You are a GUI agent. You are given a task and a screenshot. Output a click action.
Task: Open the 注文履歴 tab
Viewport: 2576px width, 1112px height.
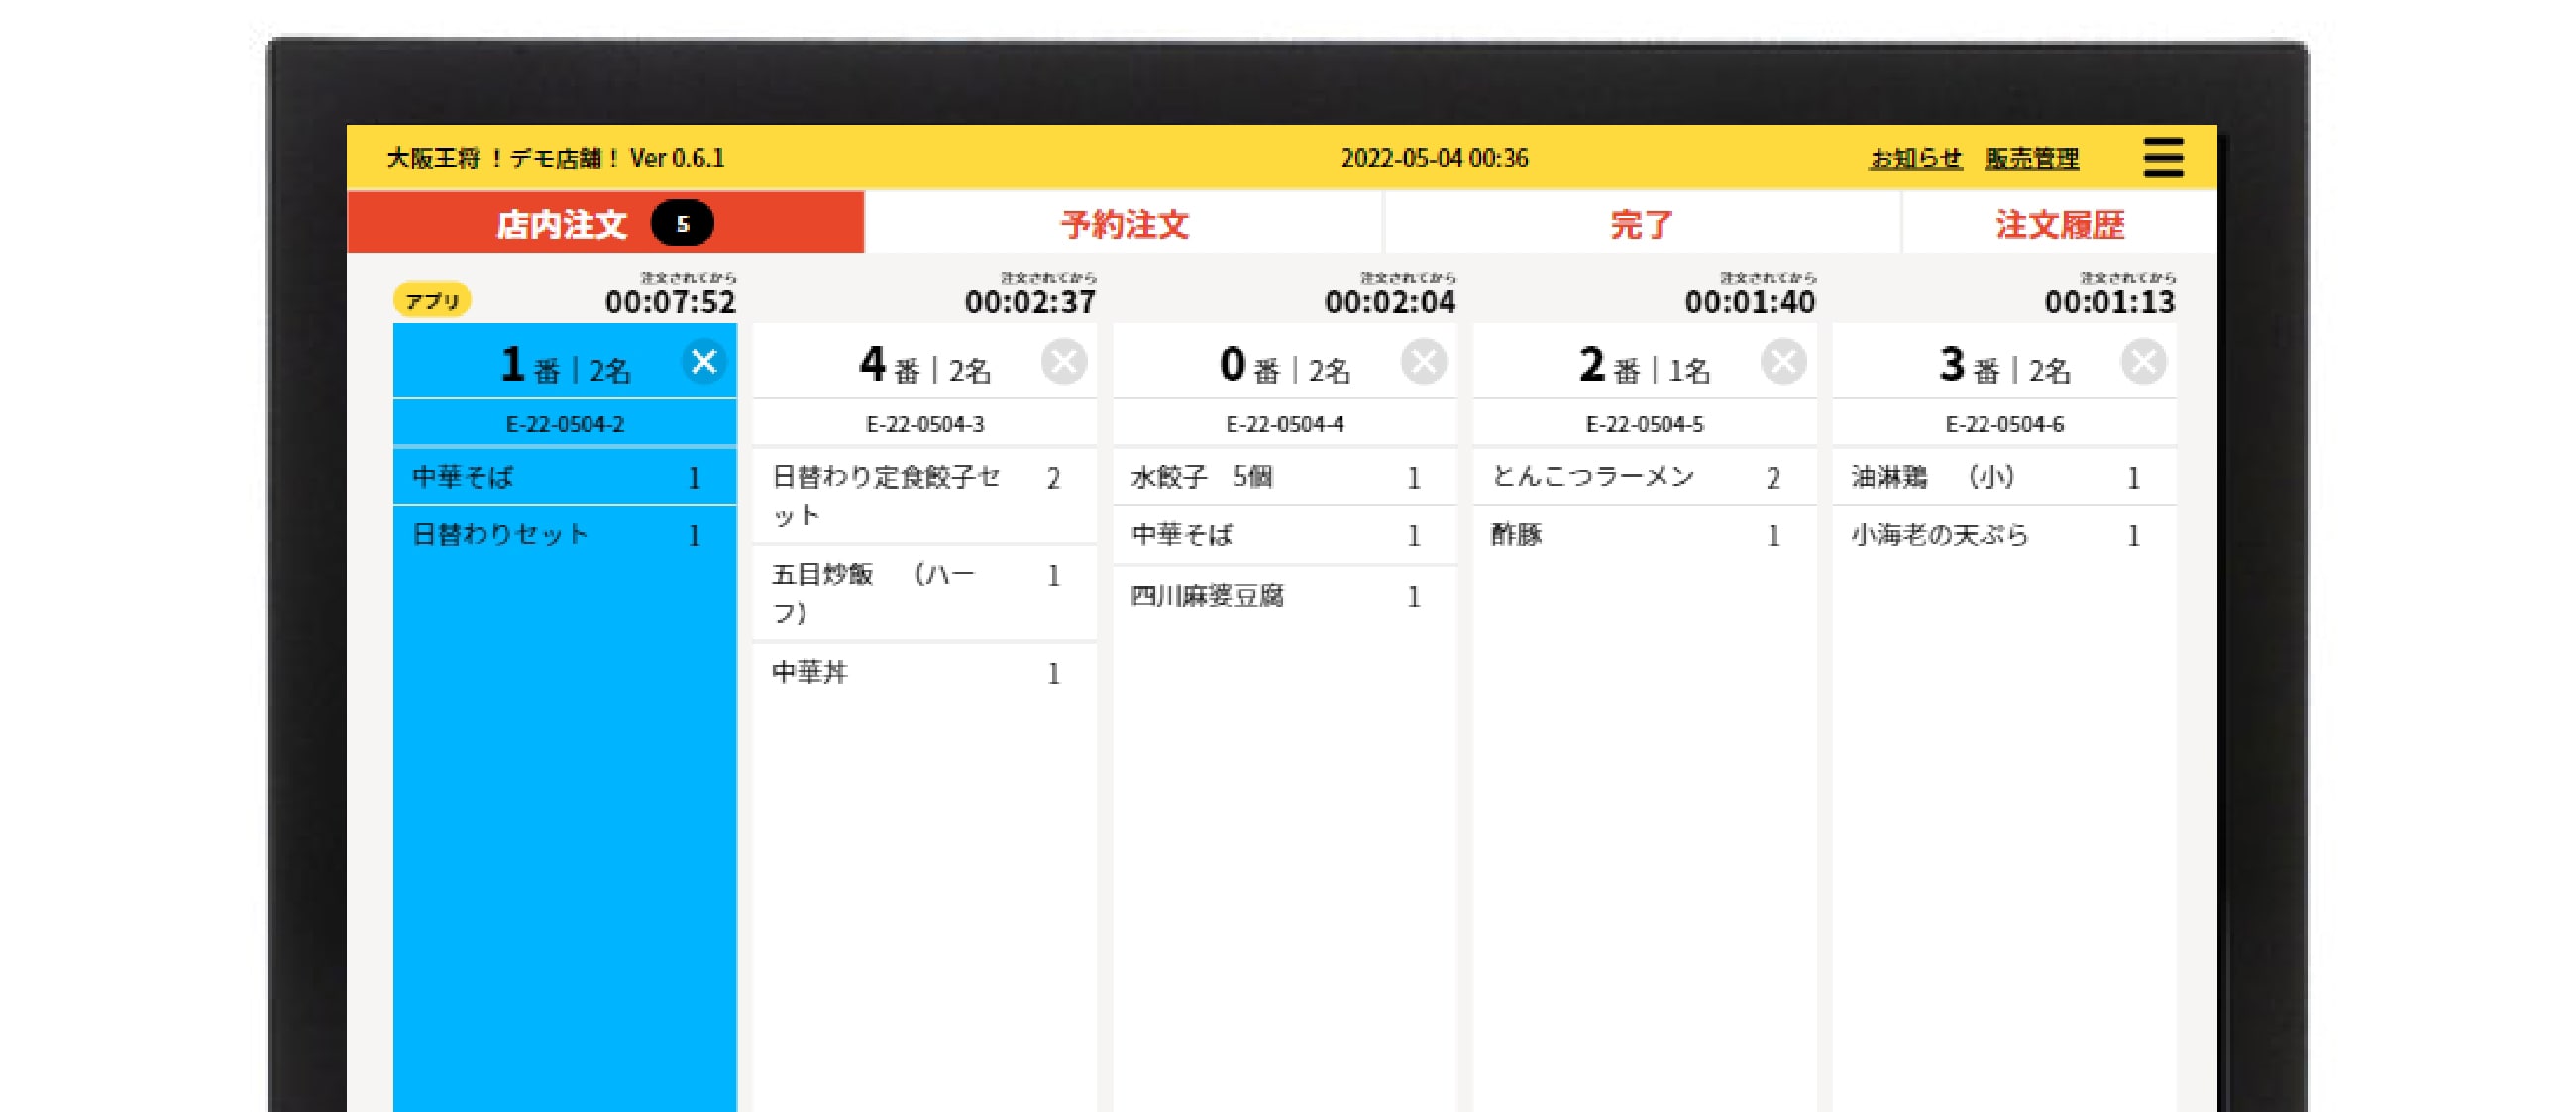point(2059,223)
